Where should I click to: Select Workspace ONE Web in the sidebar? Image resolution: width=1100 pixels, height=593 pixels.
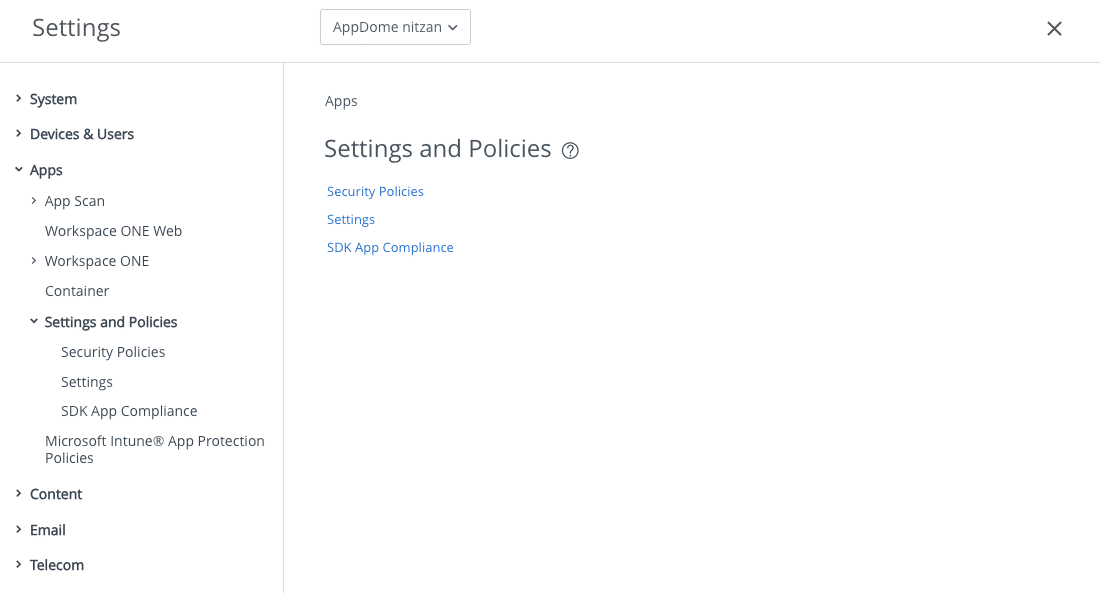[113, 230]
